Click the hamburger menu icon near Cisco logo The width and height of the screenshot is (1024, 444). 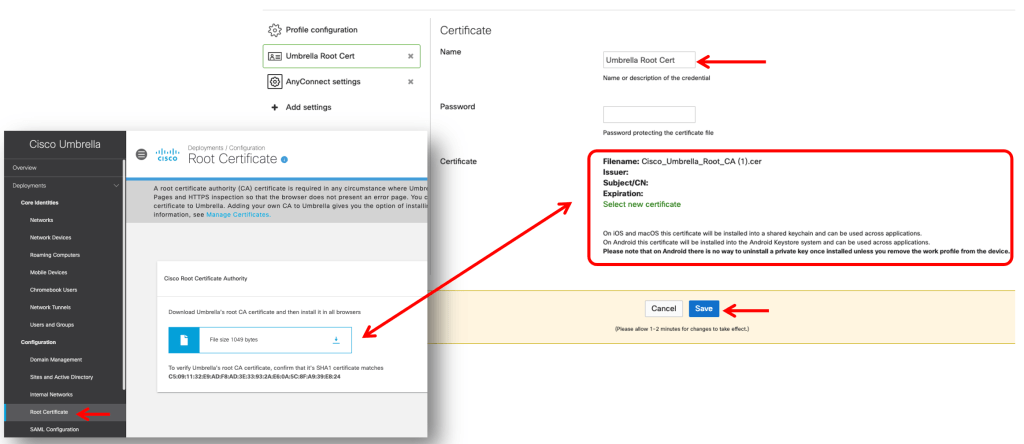(141, 153)
